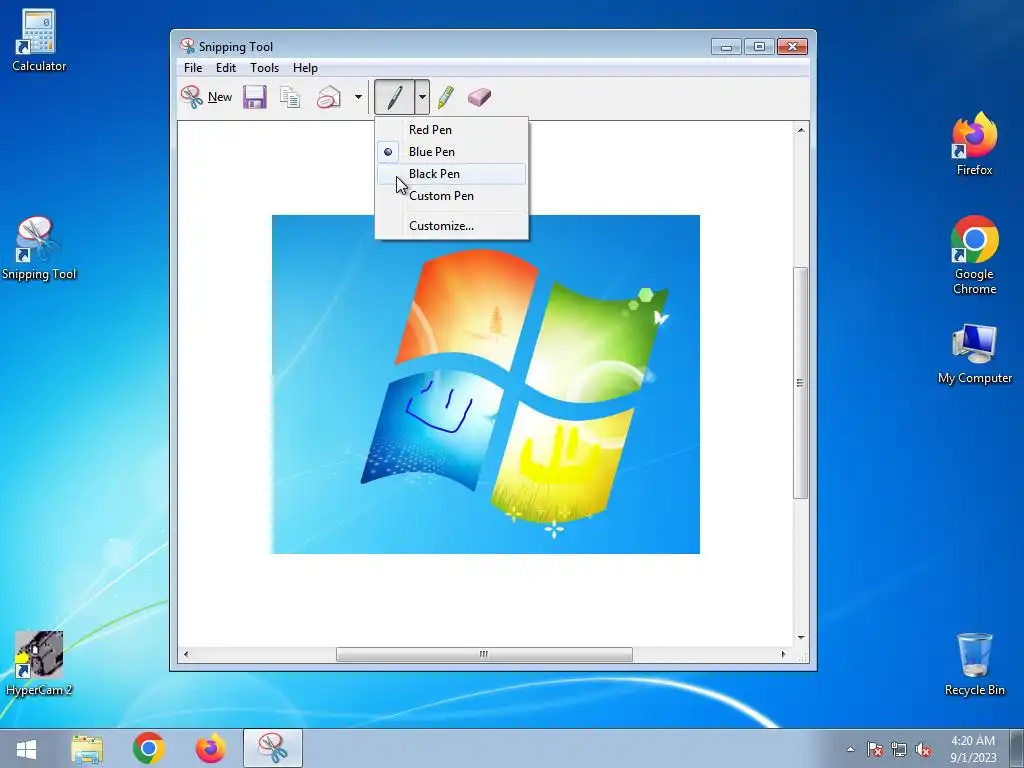Click the vertical scrollbar down arrow
The image size is (1024, 768).
click(x=801, y=637)
